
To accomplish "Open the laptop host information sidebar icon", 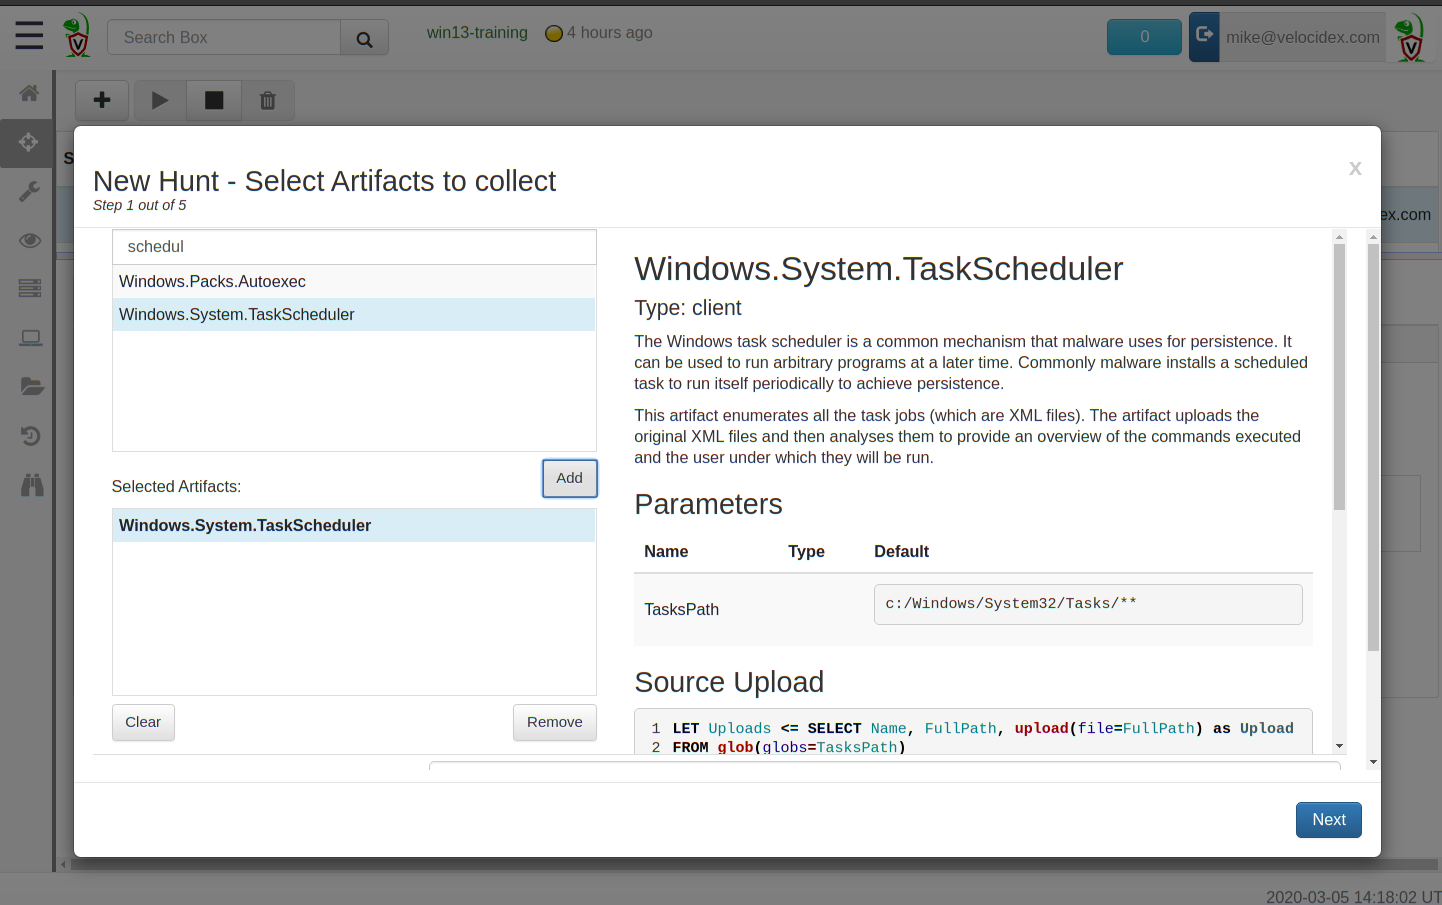I will point(31,338).
